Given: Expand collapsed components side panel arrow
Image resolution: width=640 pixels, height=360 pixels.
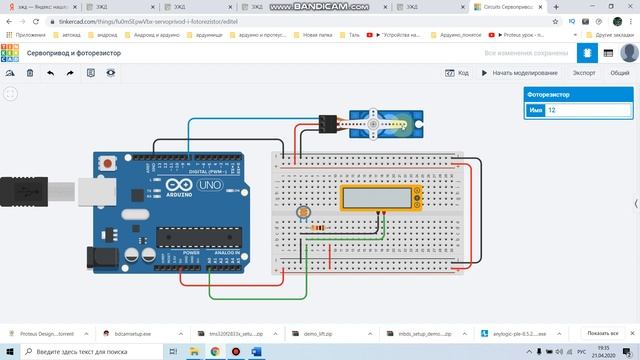Looking at the screenshot, I should click(x=636, y=204).
